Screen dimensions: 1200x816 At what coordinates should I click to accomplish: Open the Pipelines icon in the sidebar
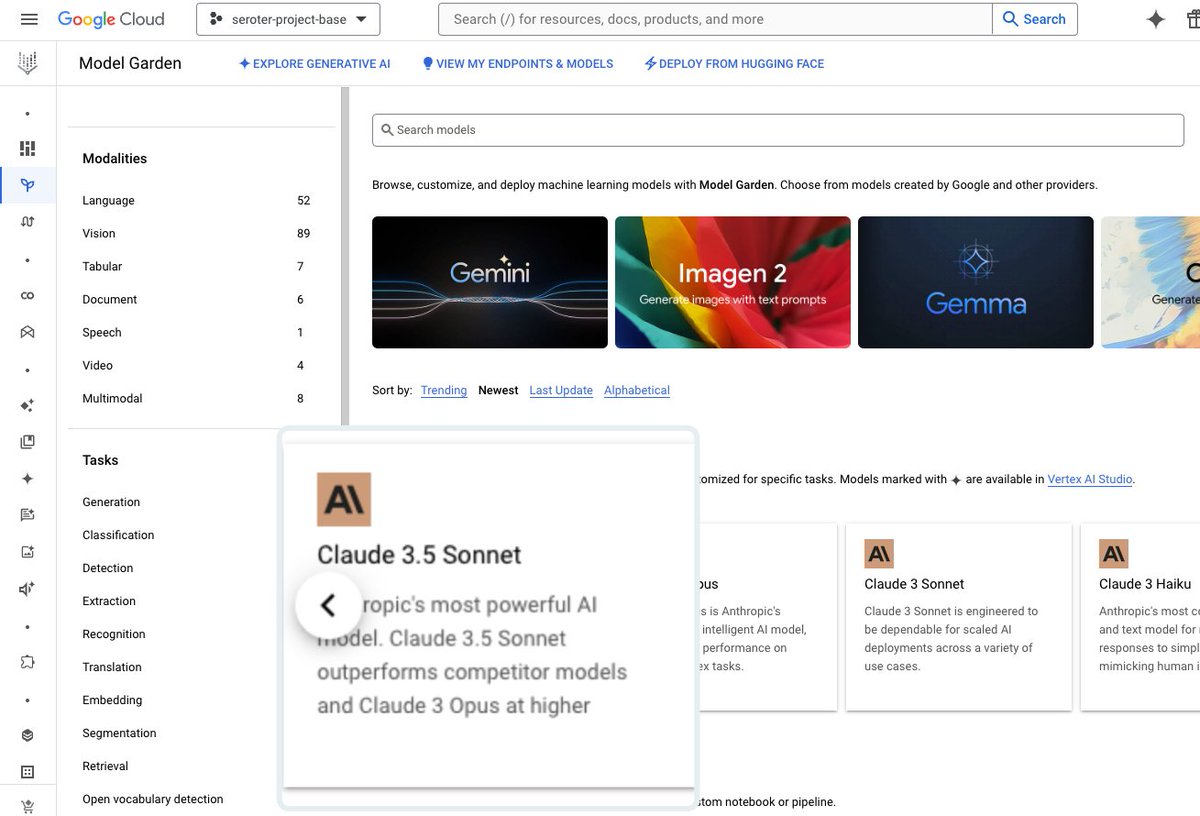28,221
